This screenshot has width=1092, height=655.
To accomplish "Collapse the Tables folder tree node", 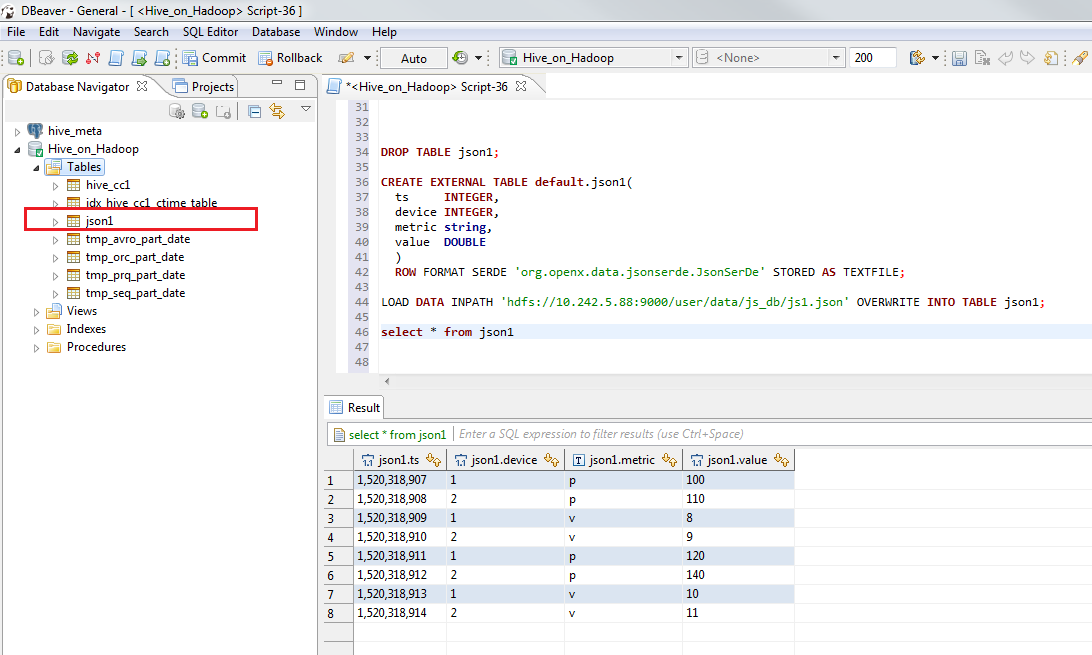I will (35, 166).
